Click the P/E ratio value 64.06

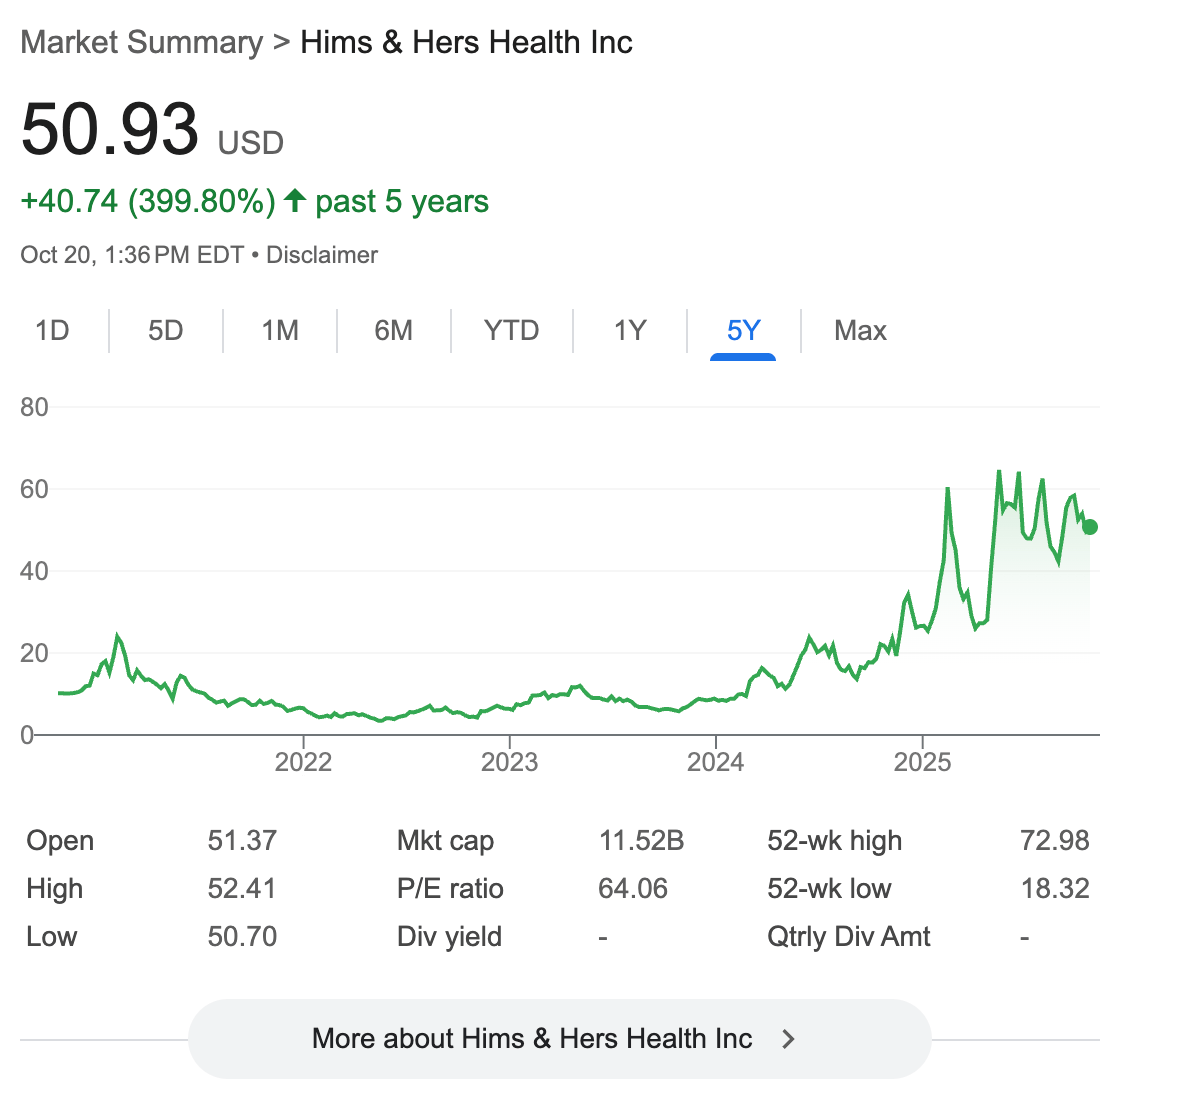click(x=633, y=889)
